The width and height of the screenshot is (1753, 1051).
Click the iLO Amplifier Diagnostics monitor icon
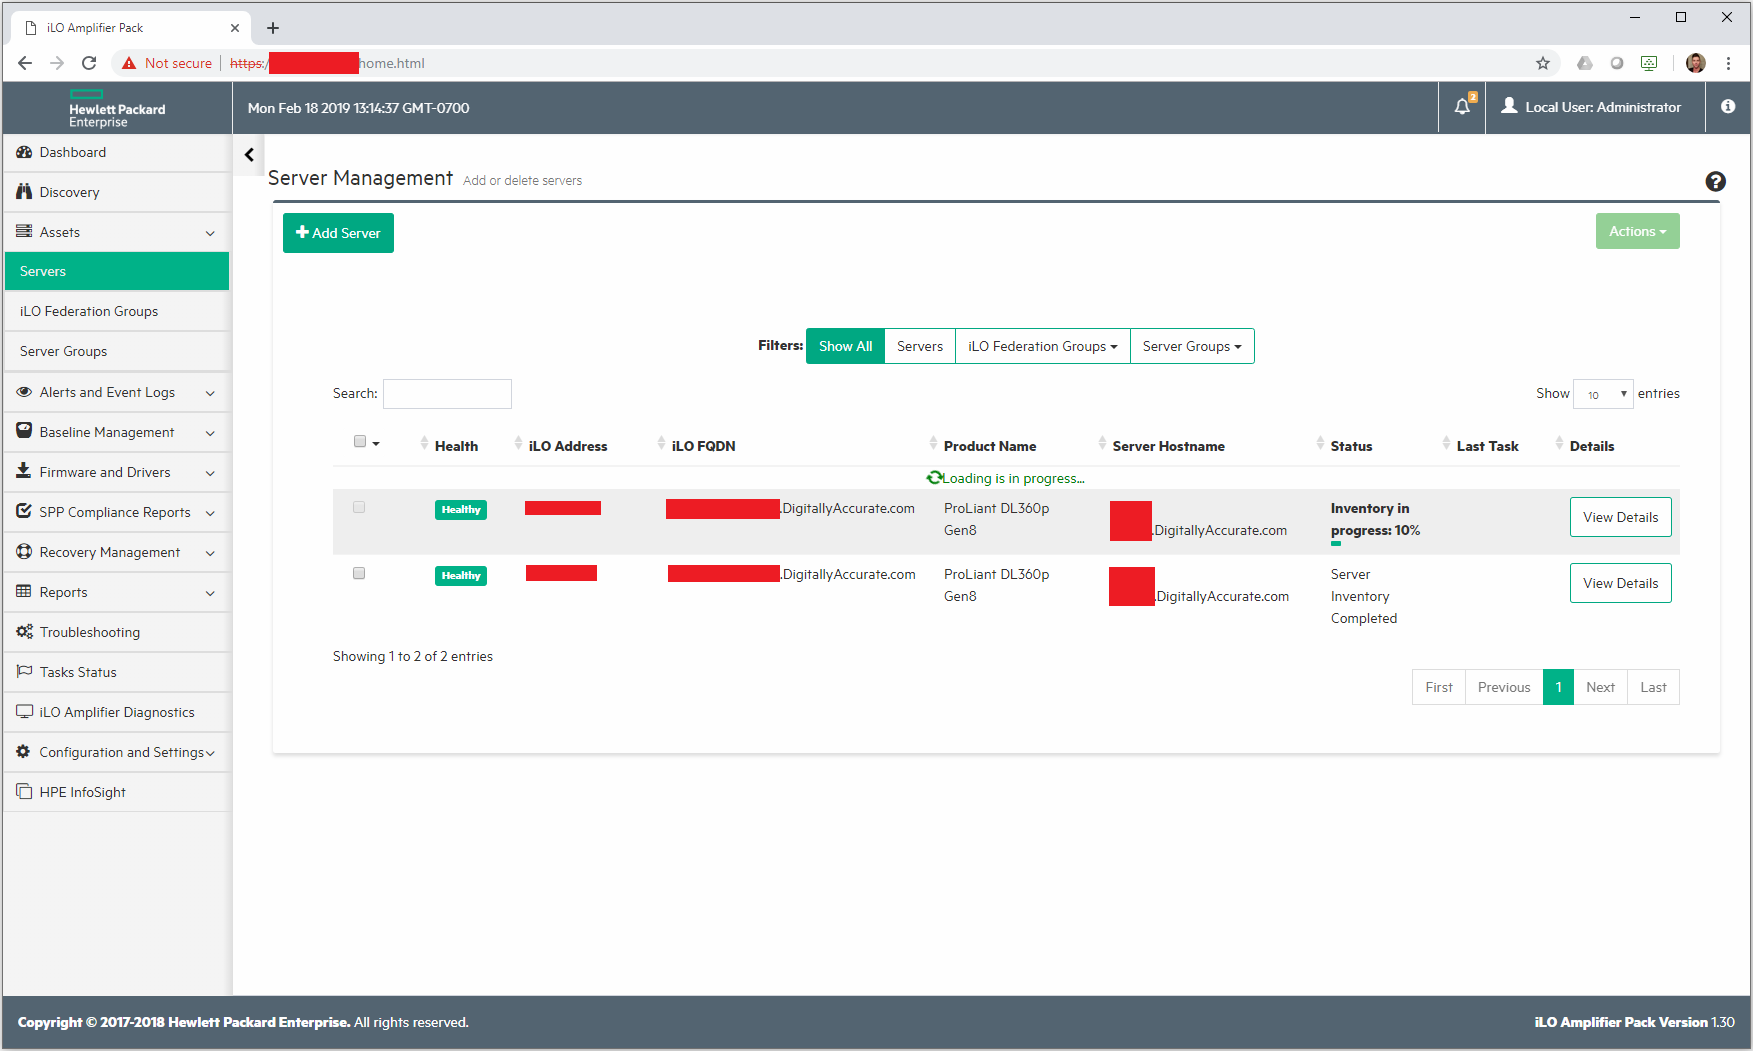pyautogui.click(x=24, y=712)
